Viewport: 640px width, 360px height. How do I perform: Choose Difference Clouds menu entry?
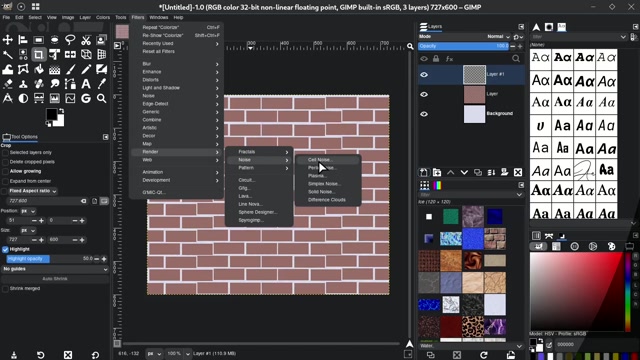328,200
